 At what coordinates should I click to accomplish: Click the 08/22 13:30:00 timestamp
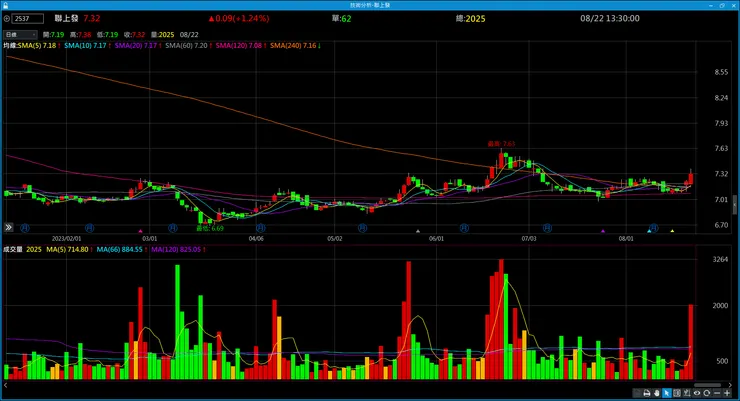click(x=610, y=18)
